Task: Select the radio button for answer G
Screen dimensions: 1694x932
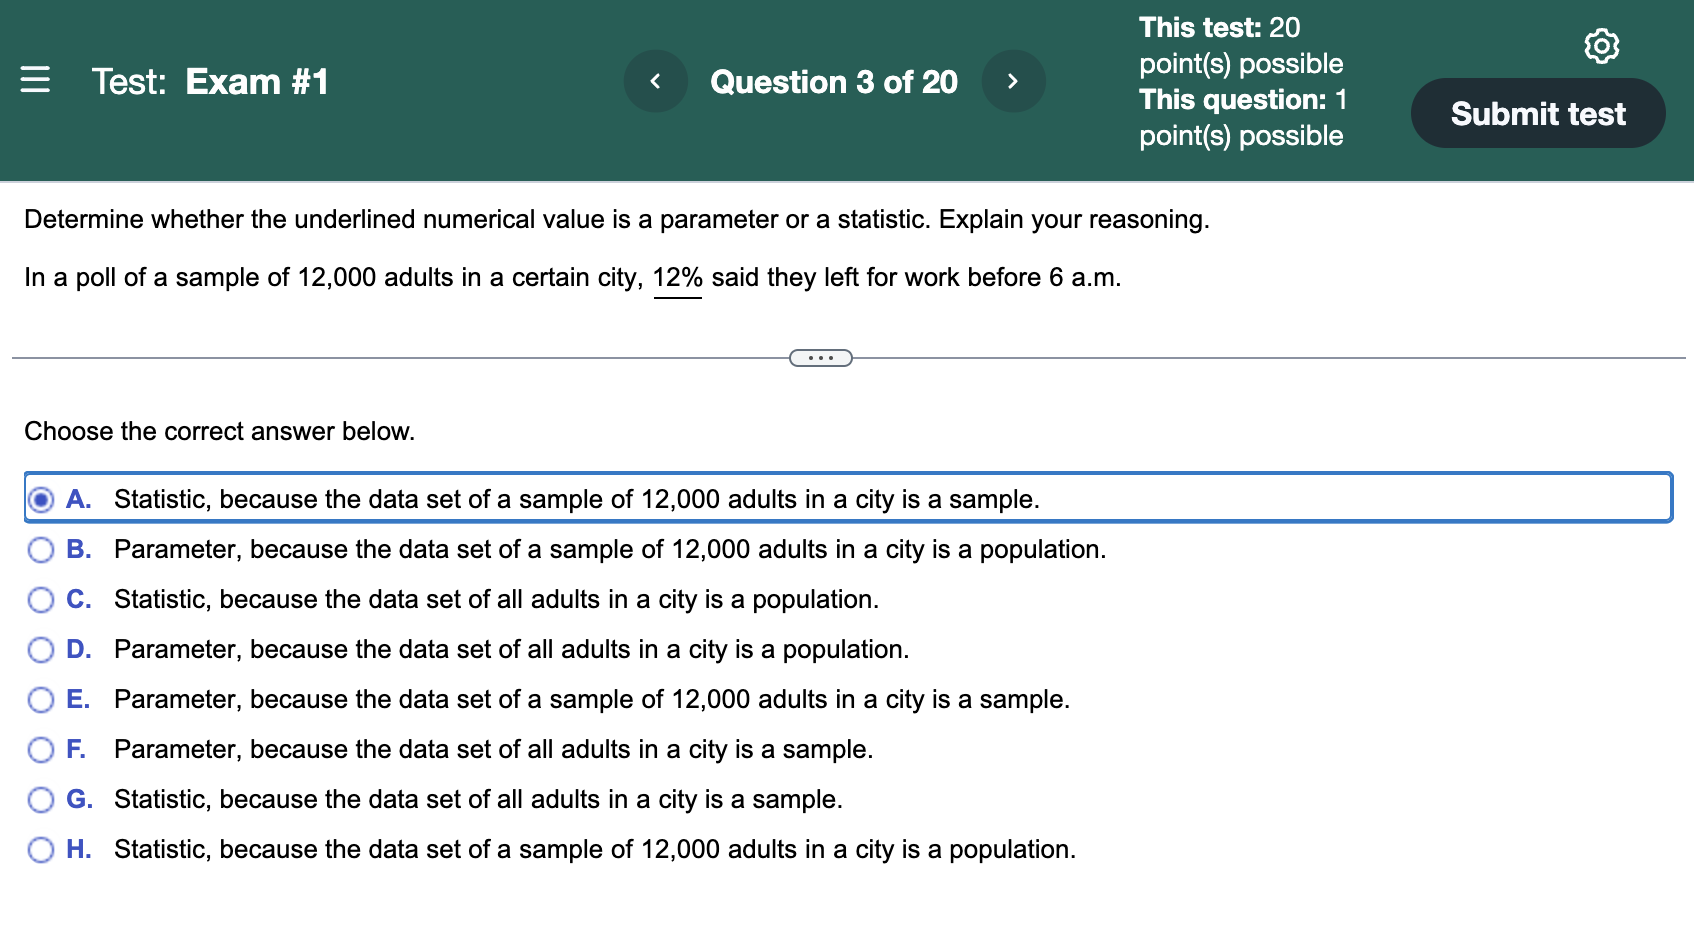Action: click(42, 799)
